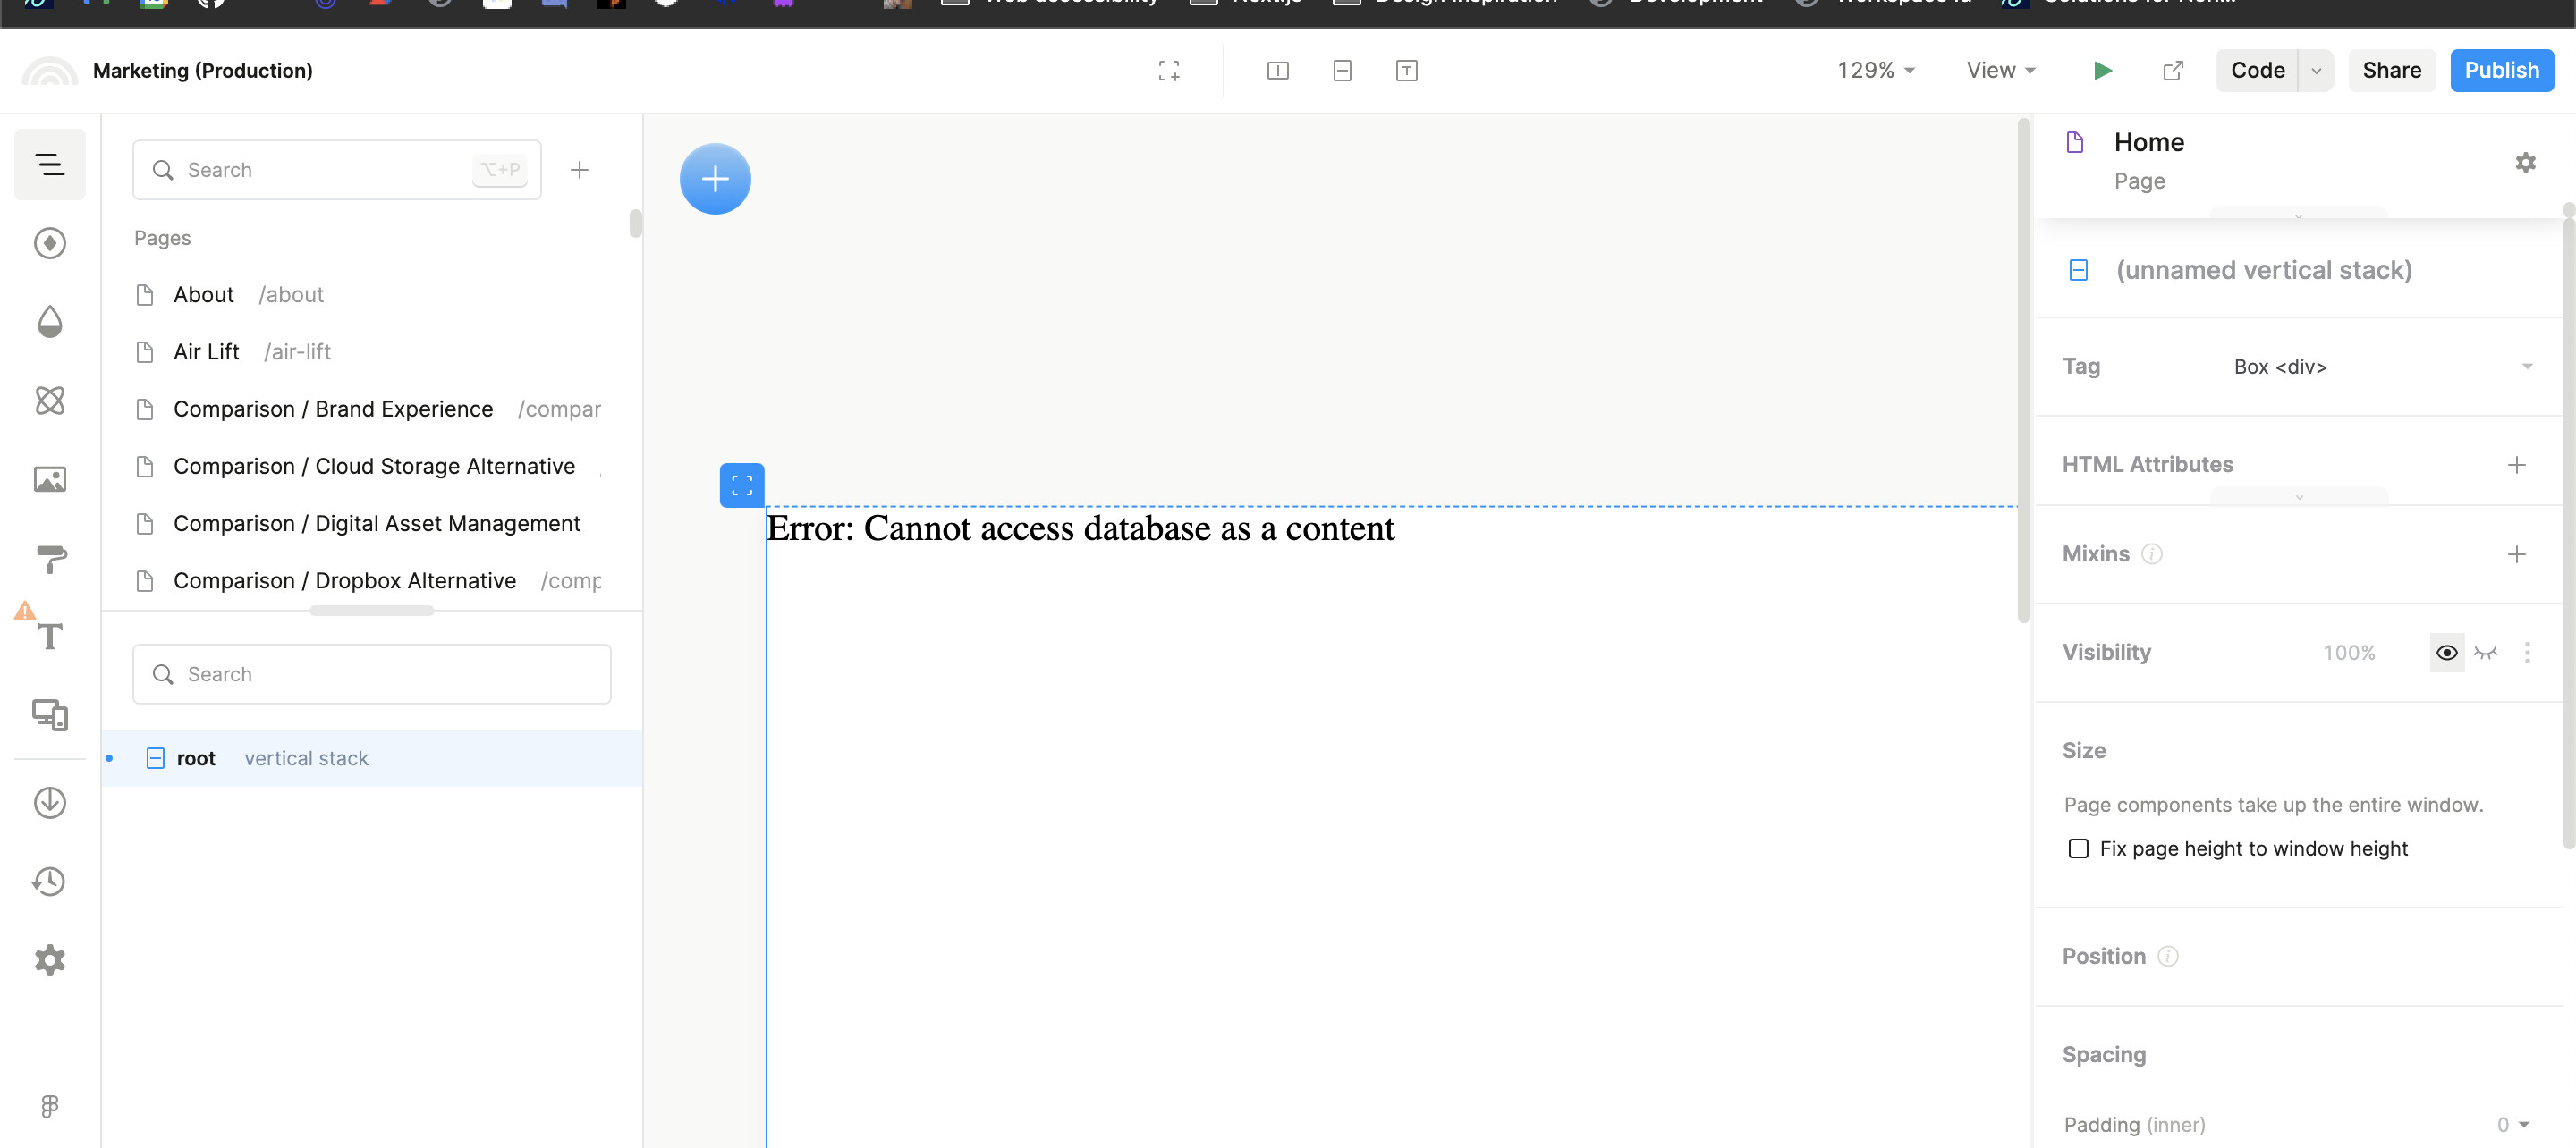The width and height of the screenshot is (2576, 1148).
Task: Open the responsive screens icon in sidebar
Action: 49,715
